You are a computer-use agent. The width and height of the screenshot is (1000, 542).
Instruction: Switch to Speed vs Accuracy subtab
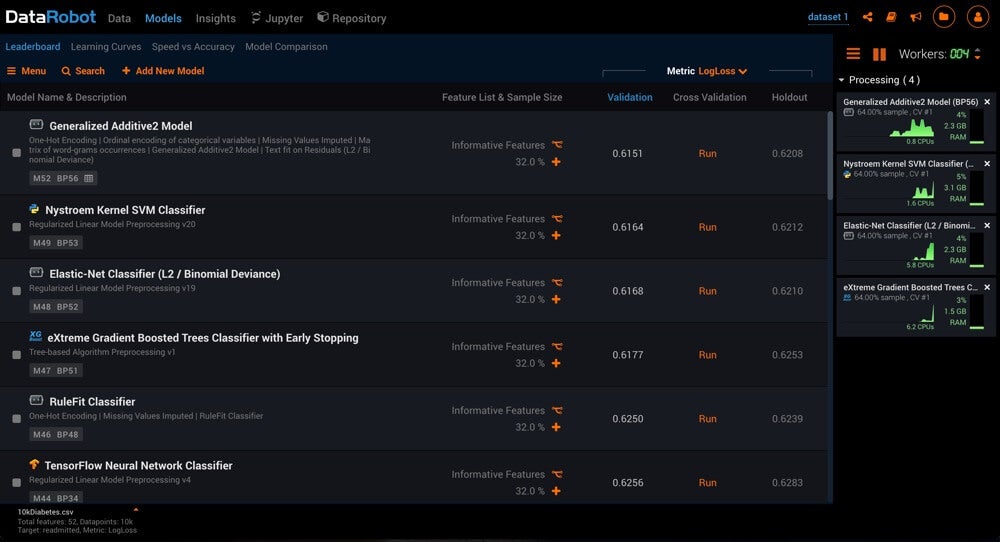(193, 47)
